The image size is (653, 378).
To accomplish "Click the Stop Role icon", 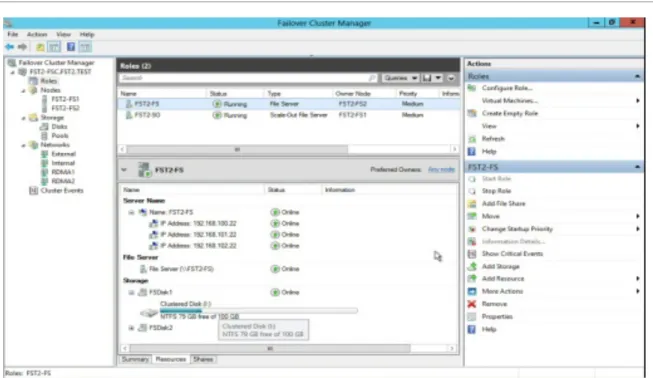I will click(472, 191).
